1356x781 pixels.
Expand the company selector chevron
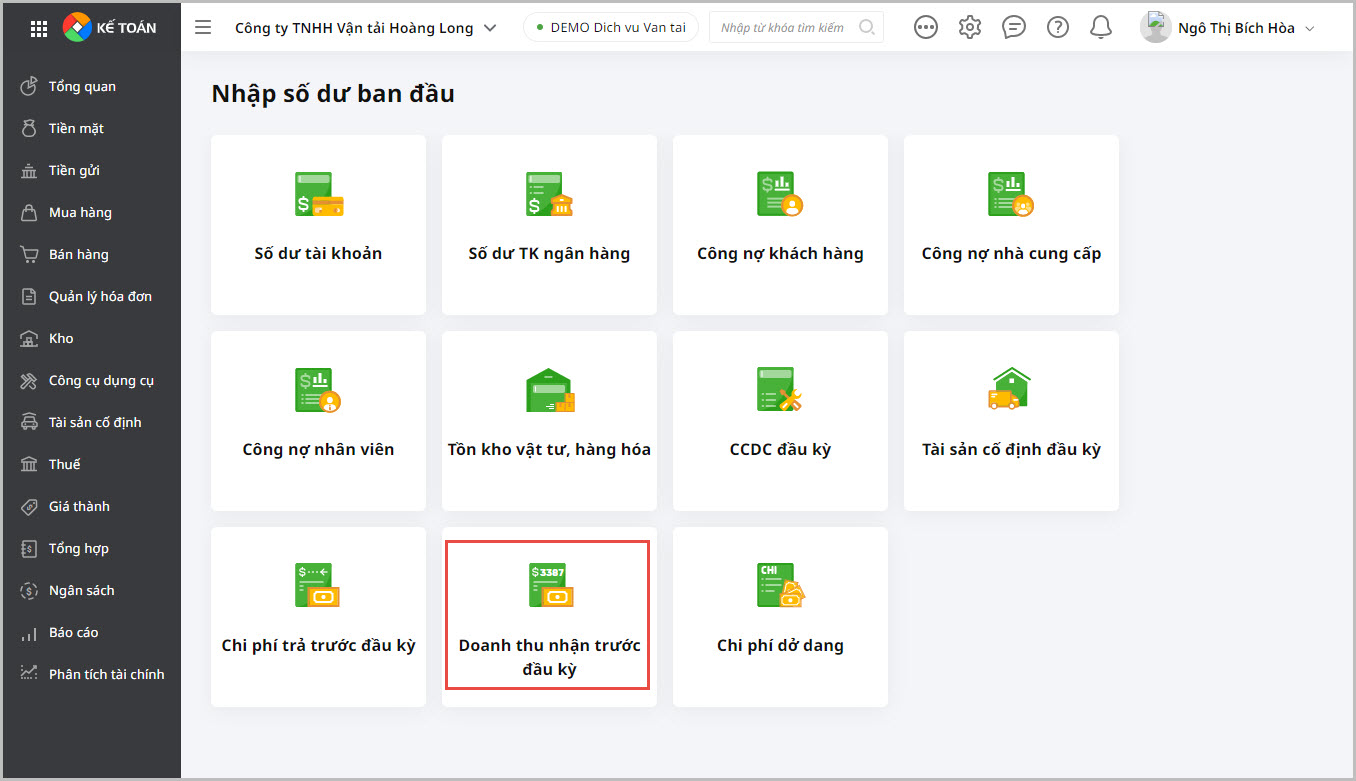point(490,28)
